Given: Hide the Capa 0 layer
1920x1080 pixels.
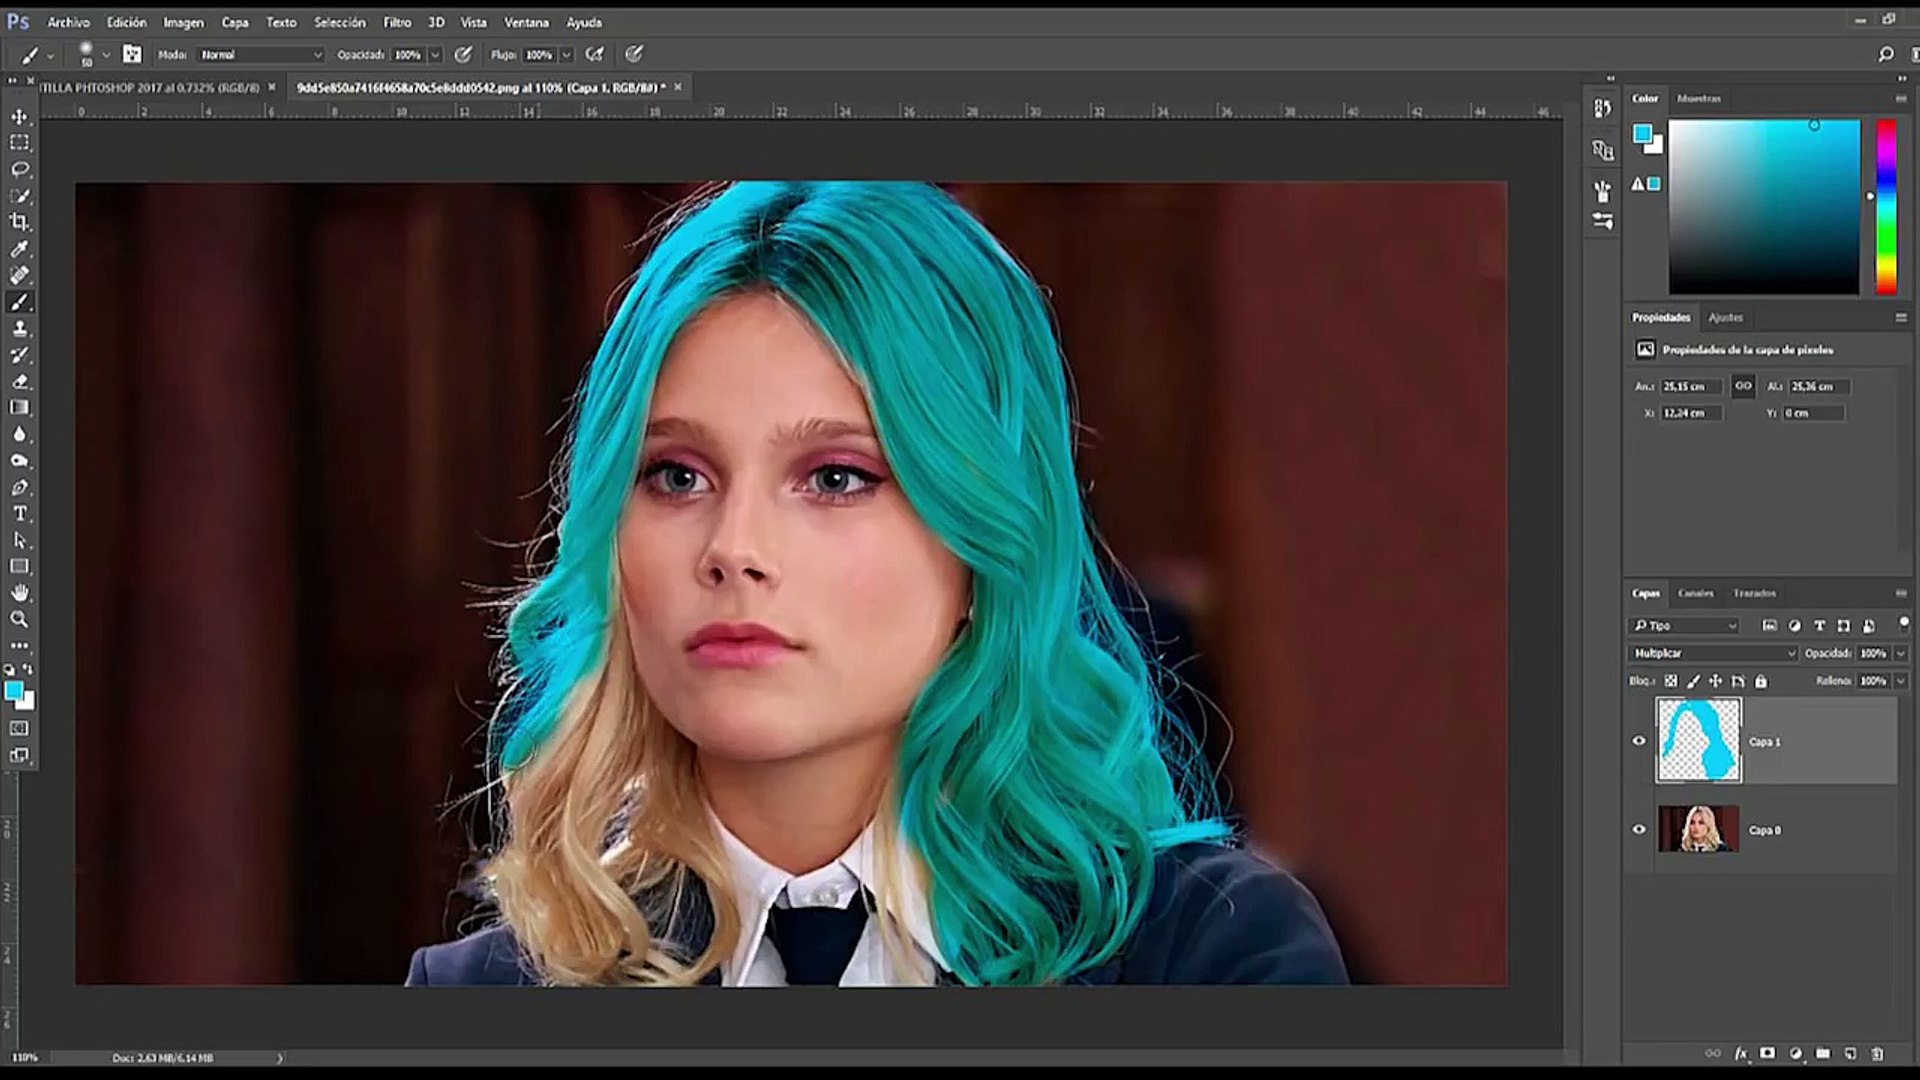Looking at the screenshot, I should tap(1639, 829).
